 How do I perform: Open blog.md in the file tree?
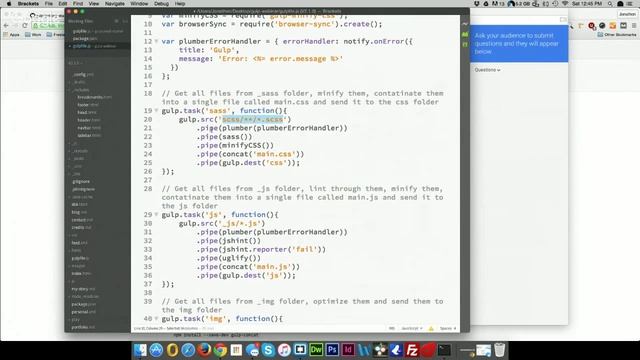[79, 212]
